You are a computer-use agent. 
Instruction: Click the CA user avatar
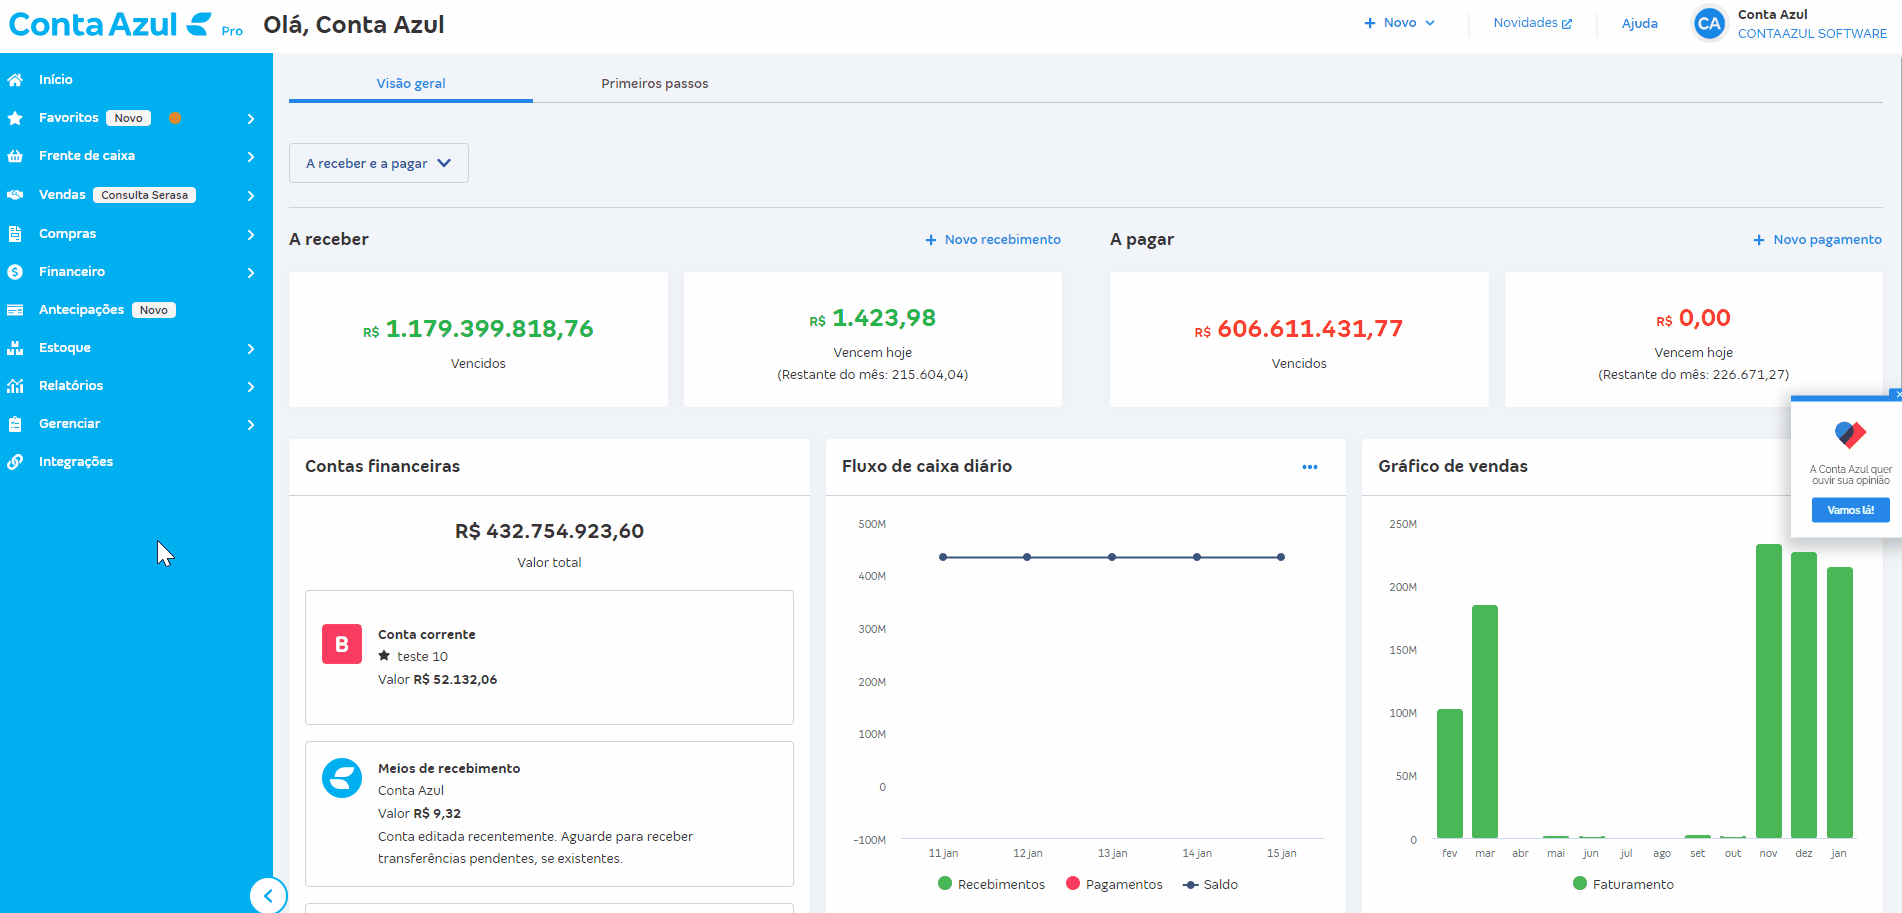tap(1709, 24)
